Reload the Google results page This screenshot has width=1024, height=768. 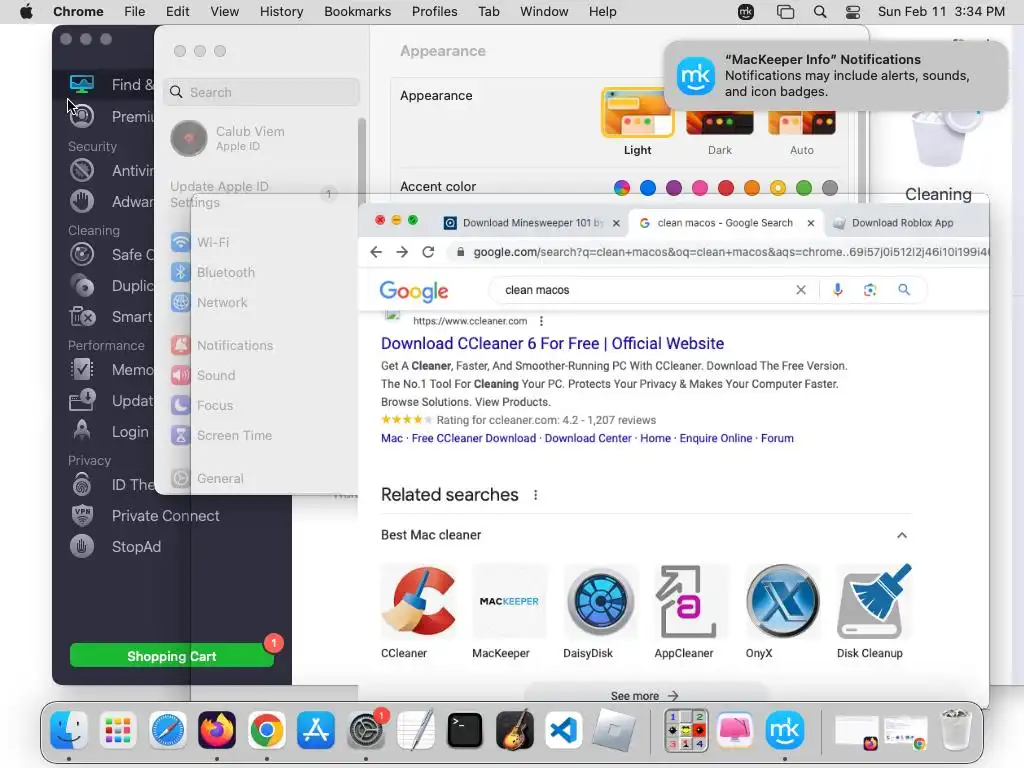click(428, 252)
